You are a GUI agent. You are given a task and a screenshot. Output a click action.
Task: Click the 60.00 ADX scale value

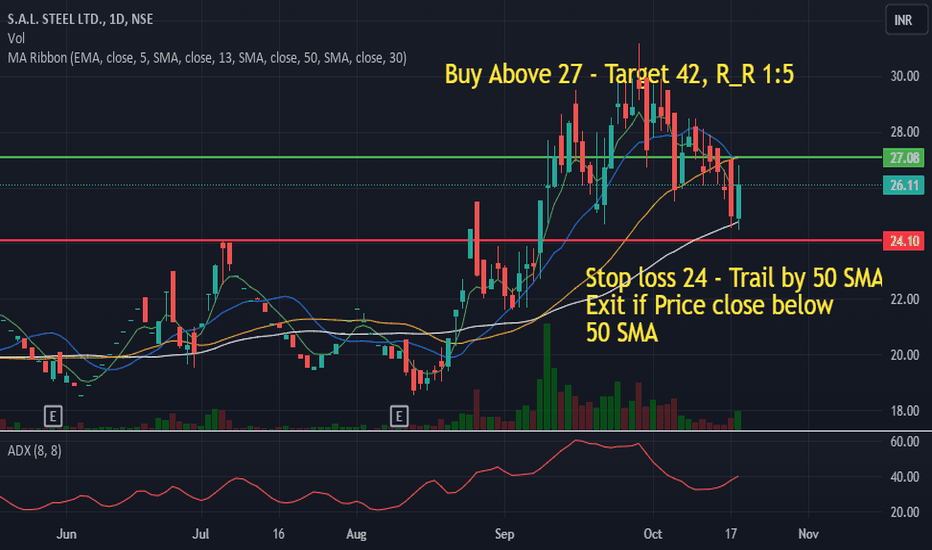pos(904,442)
